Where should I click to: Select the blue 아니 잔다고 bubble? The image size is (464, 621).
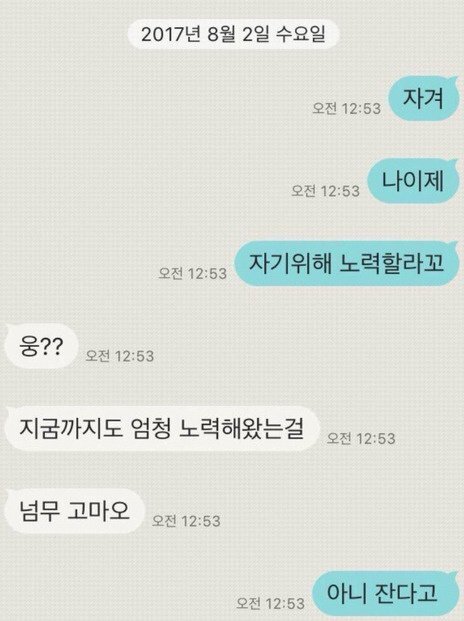386,594
